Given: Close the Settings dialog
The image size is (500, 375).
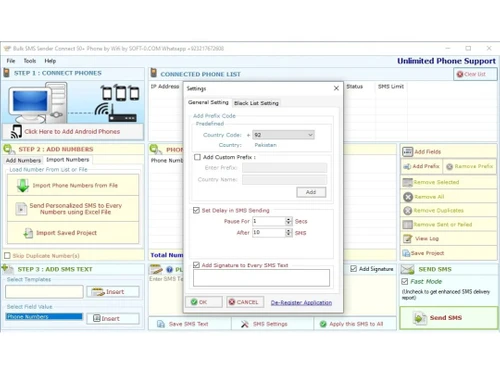Looking at the screenshot, I should point(336,88).
